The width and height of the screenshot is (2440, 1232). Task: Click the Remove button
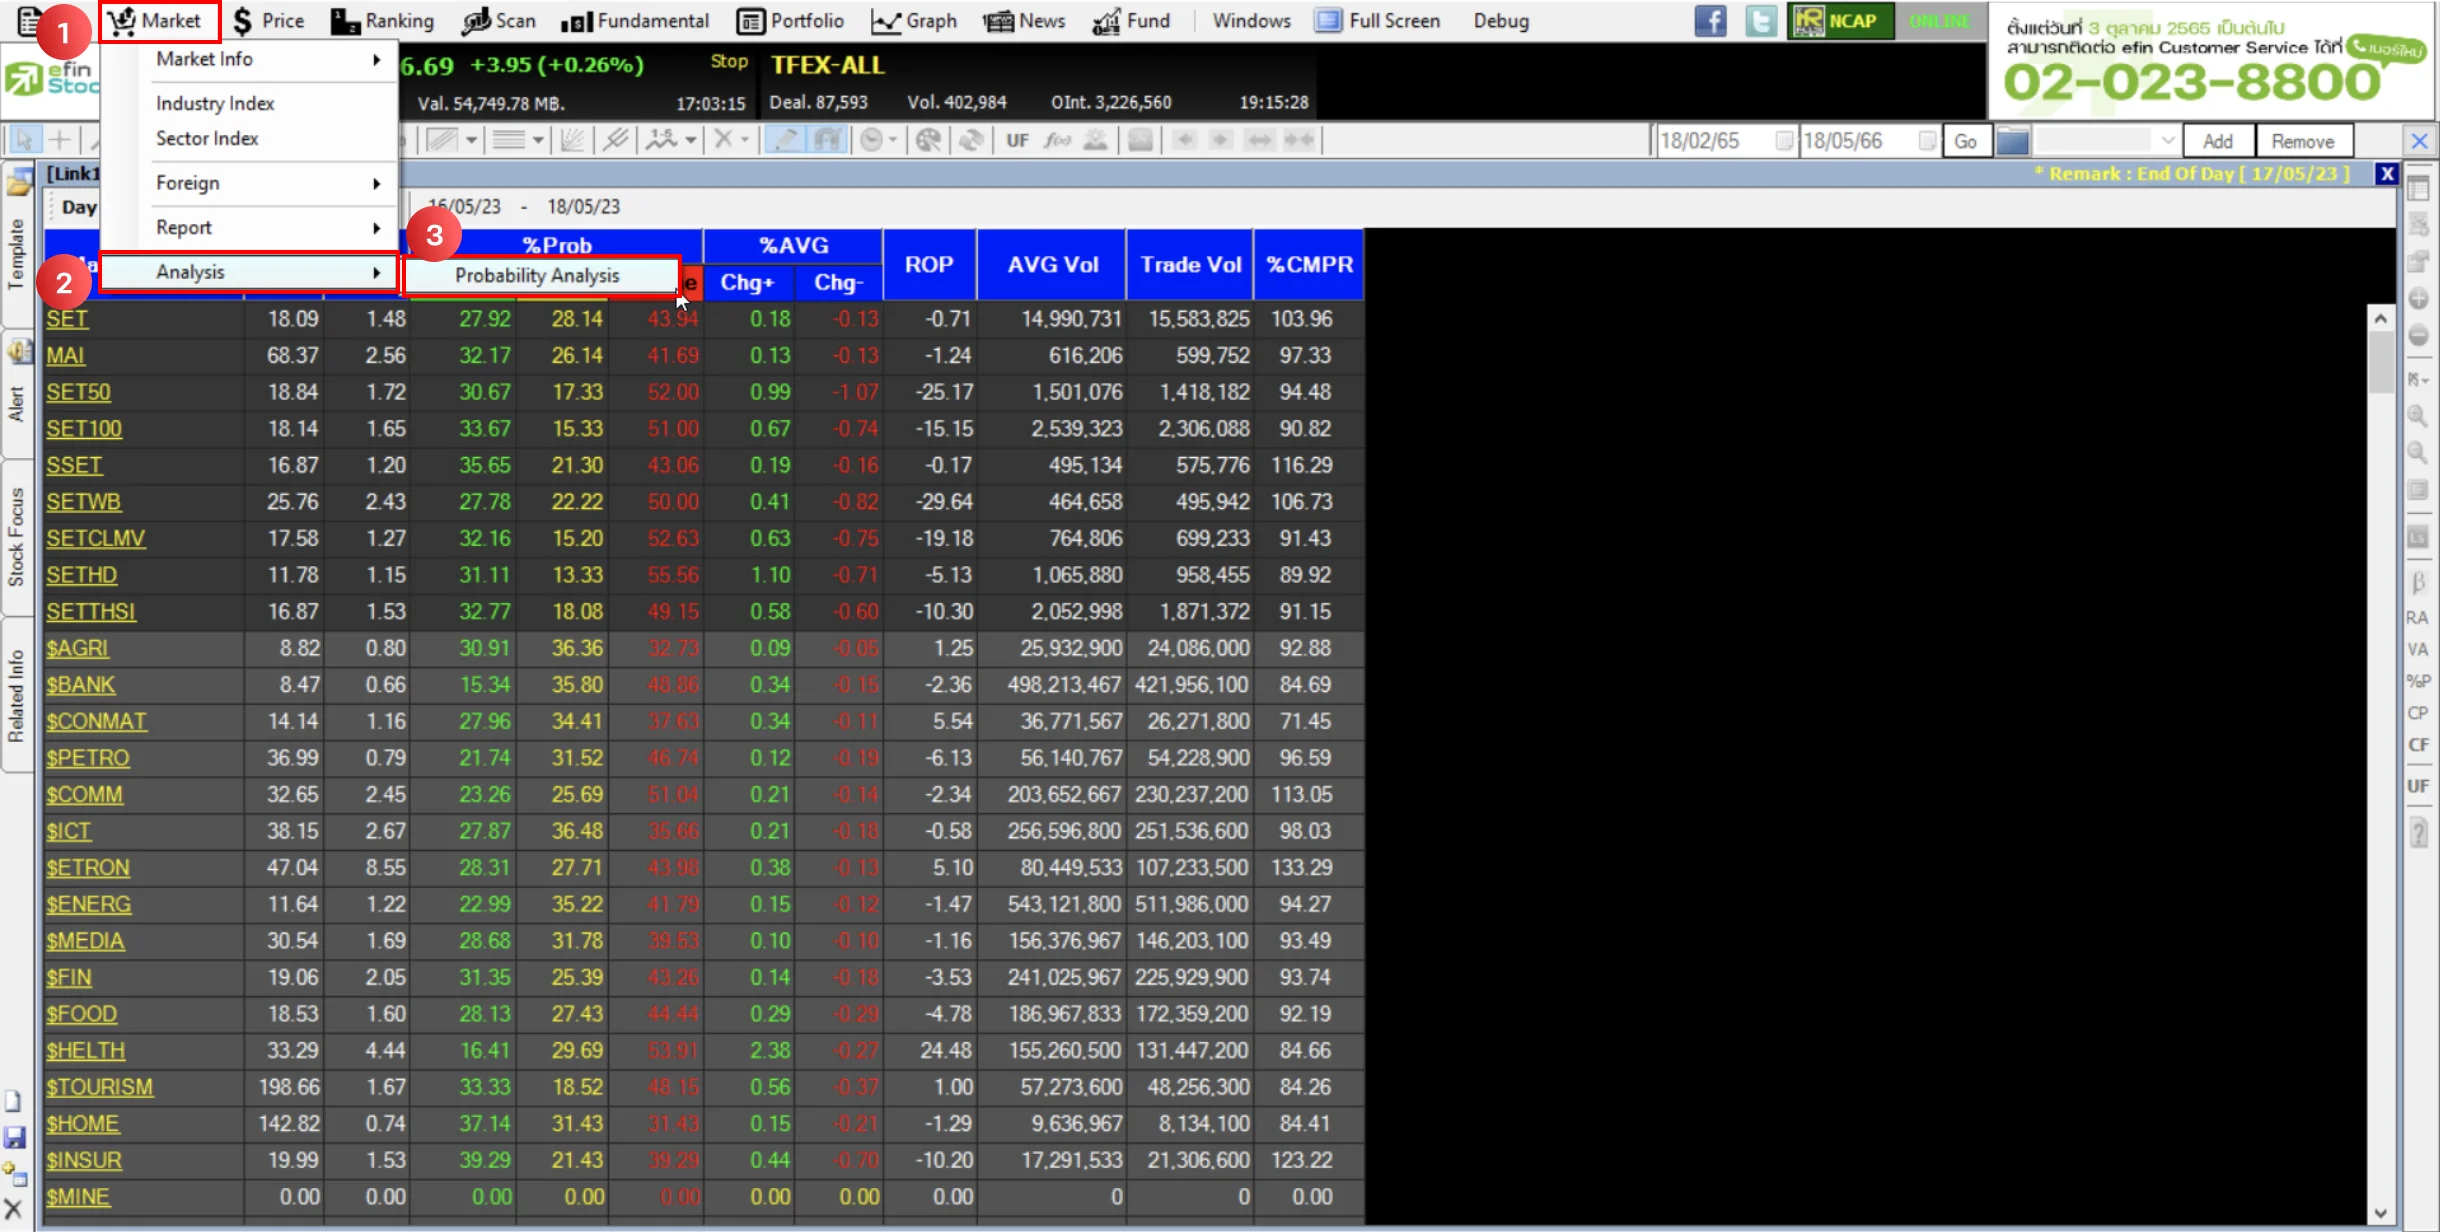point(2302,141)
